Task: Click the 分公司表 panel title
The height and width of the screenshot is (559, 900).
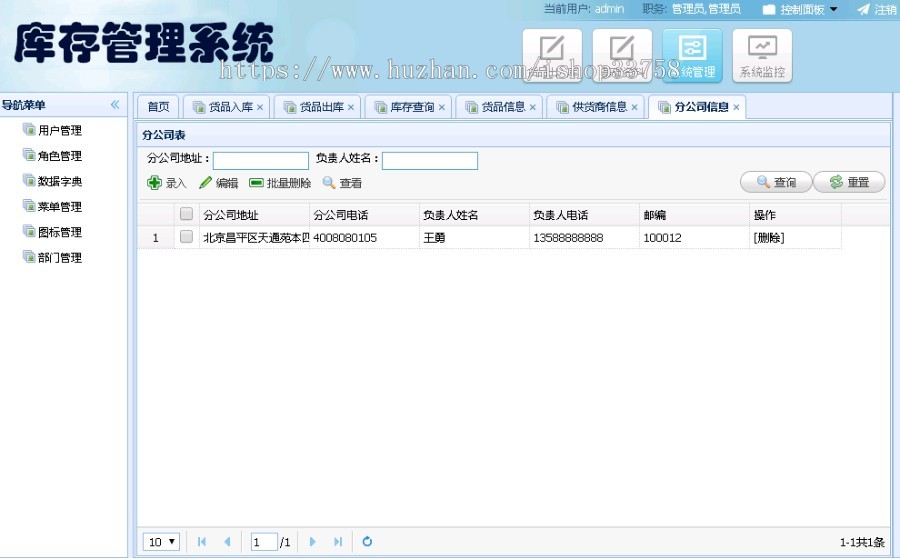Action: [164, 135]
